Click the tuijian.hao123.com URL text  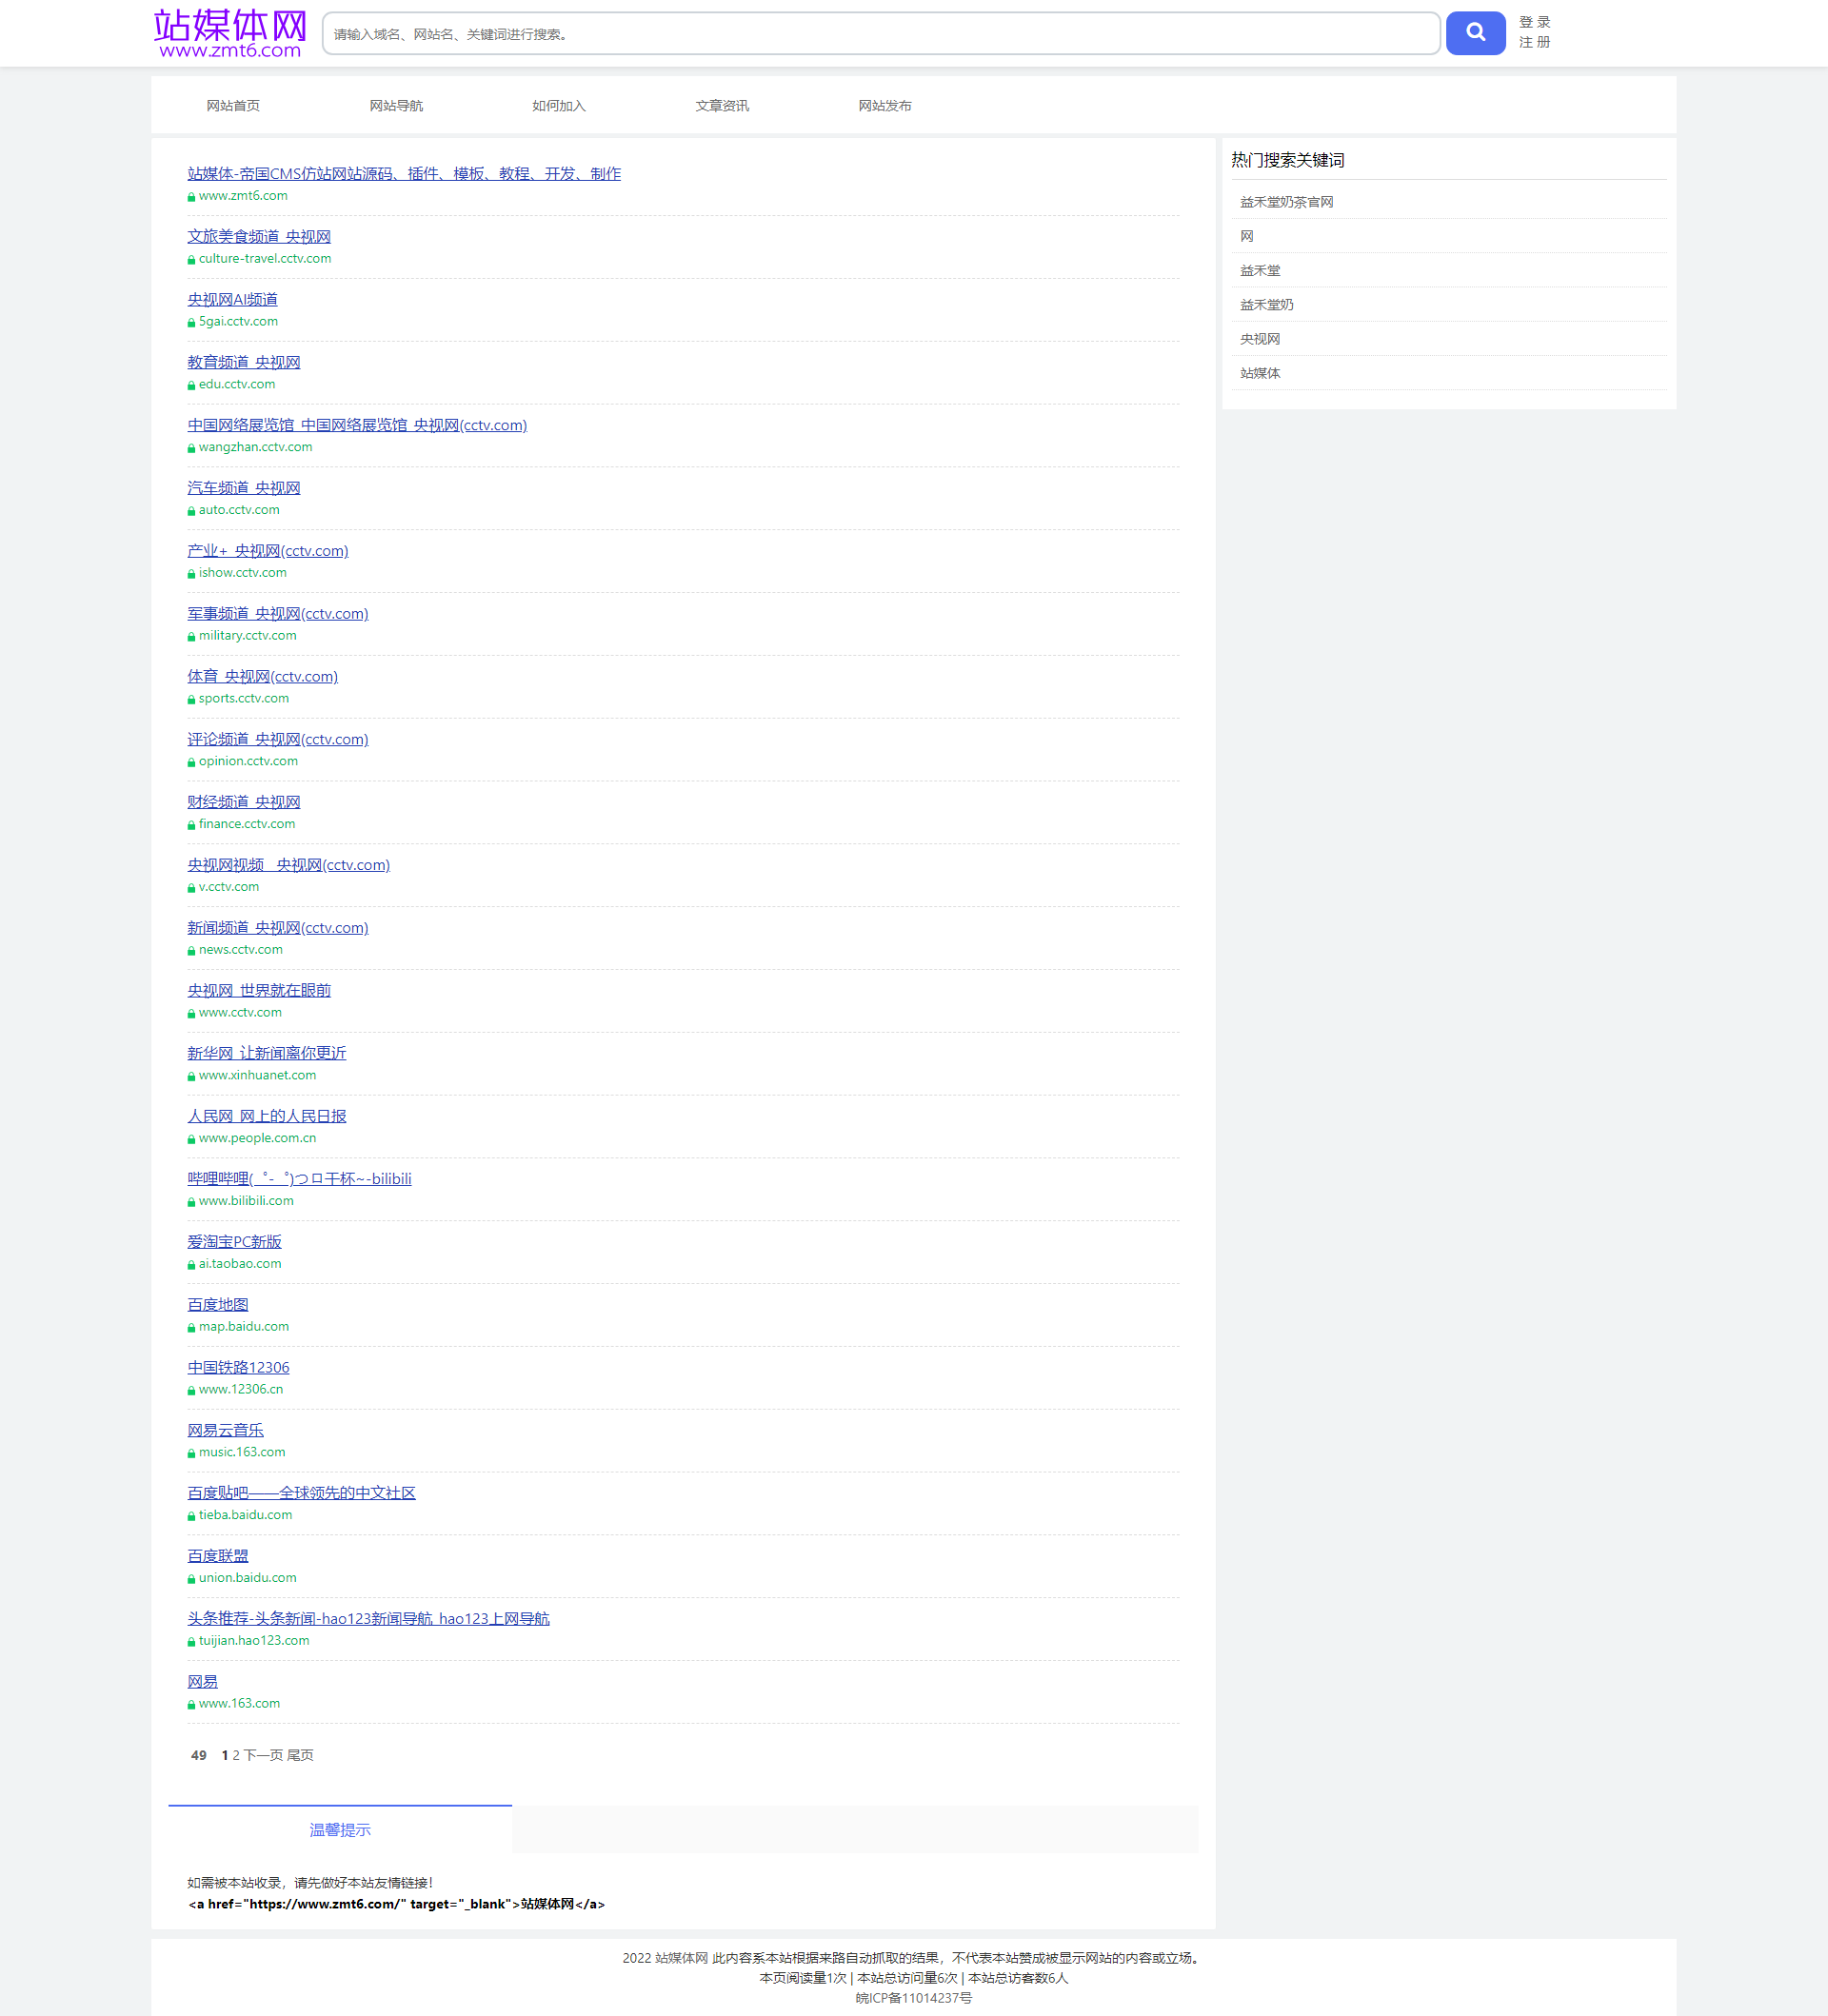(x=254, y=1641)
